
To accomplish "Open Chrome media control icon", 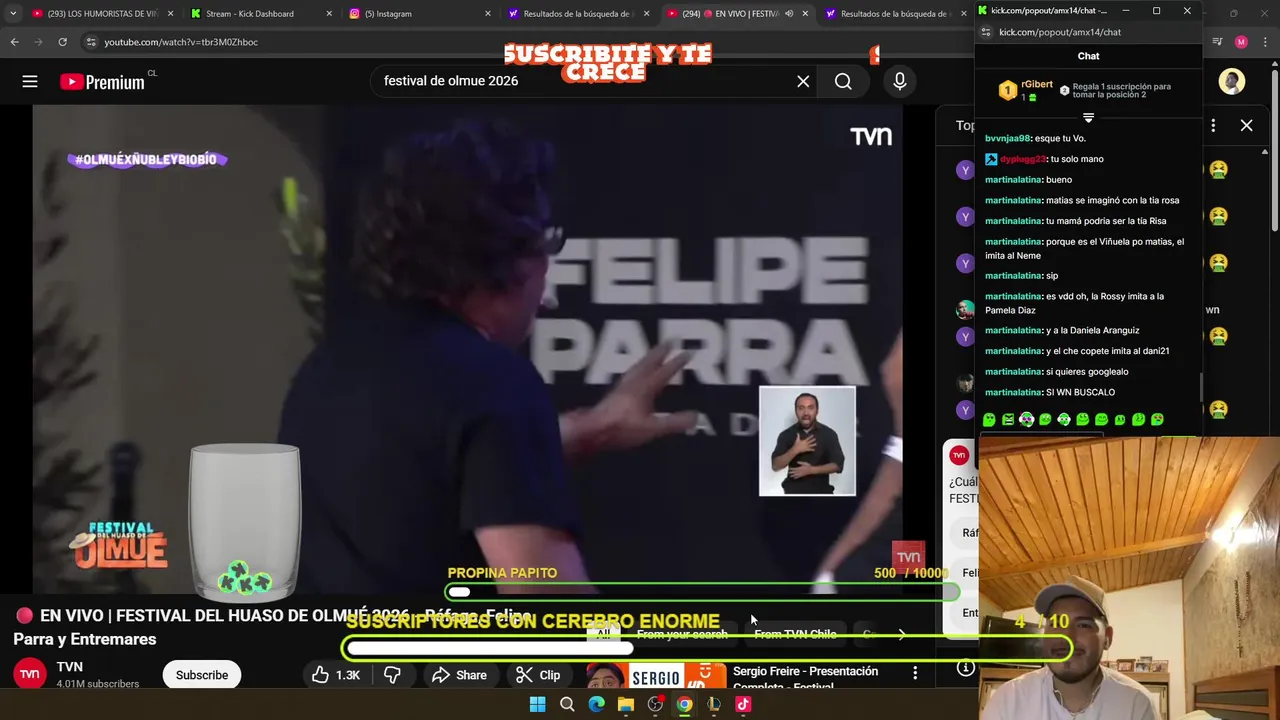I will click(x=1217, y=42).
